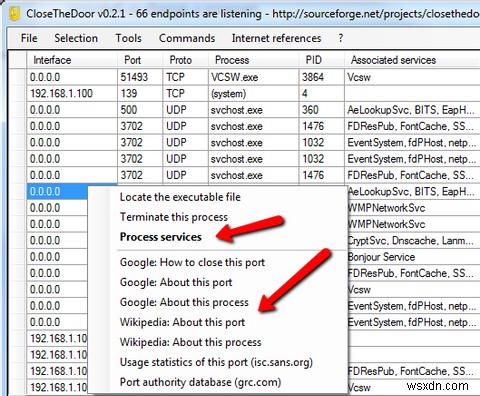Viewport: 480px width, 396px height.
Task: Click the PID 4 cell
Action: pyautogui.click(x=322, y=94)
